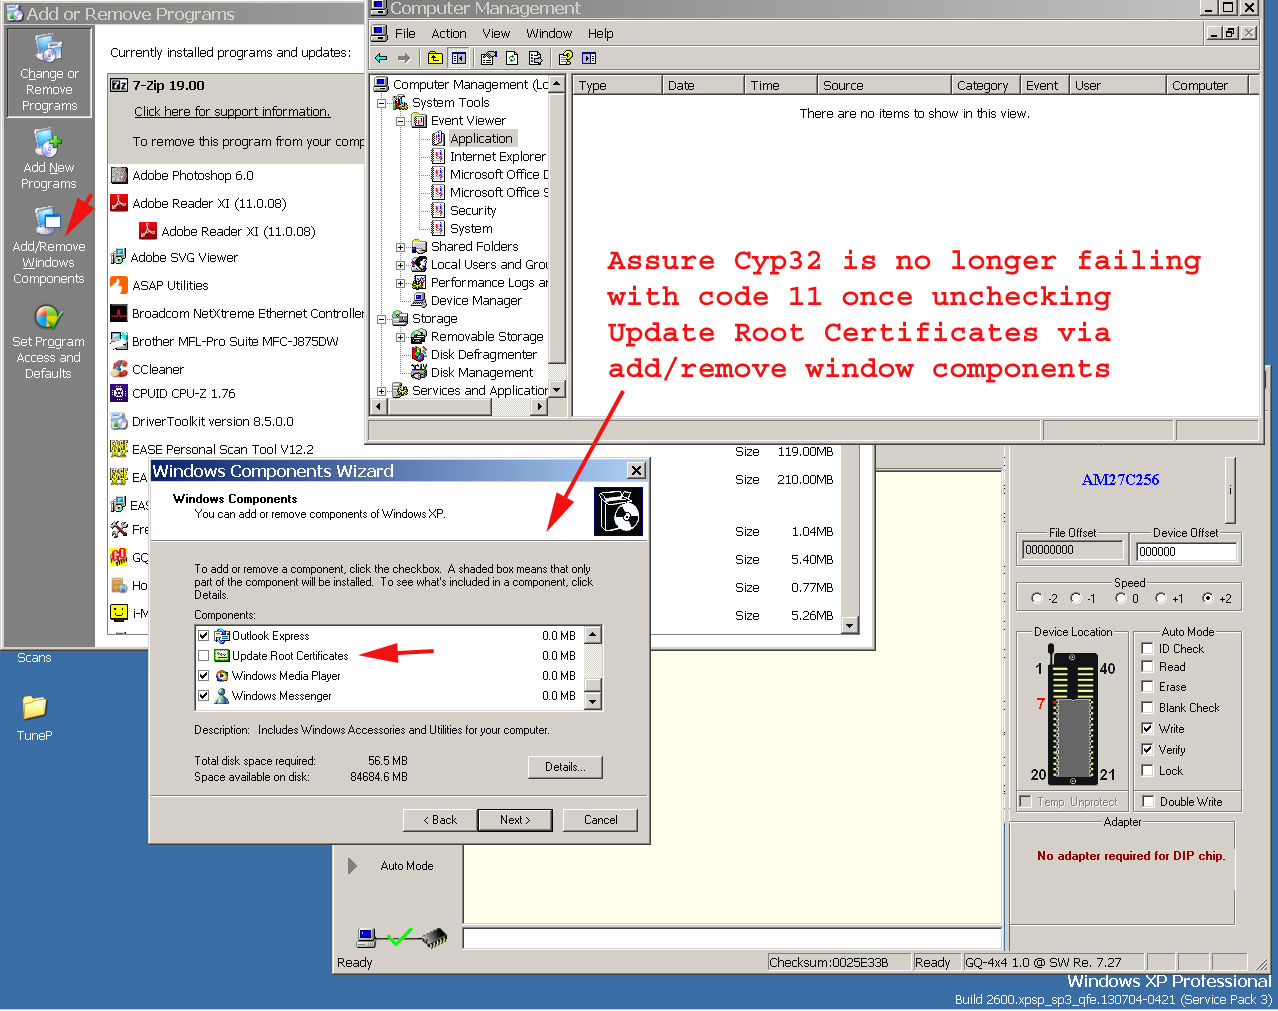Click the Forward arrow in Computer Management toolbar
The width and height of the screenshot is (1278, 1011).
404,58
